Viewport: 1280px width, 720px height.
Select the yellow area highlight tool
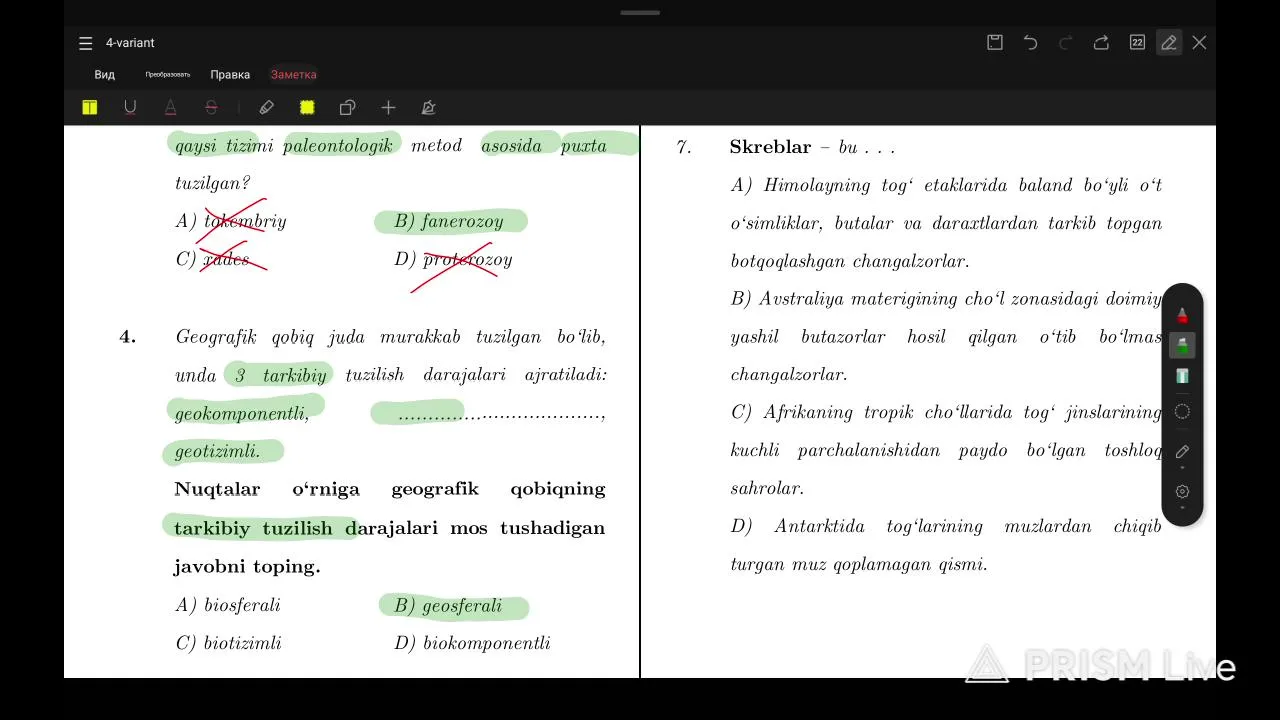(x=307, y=108)
